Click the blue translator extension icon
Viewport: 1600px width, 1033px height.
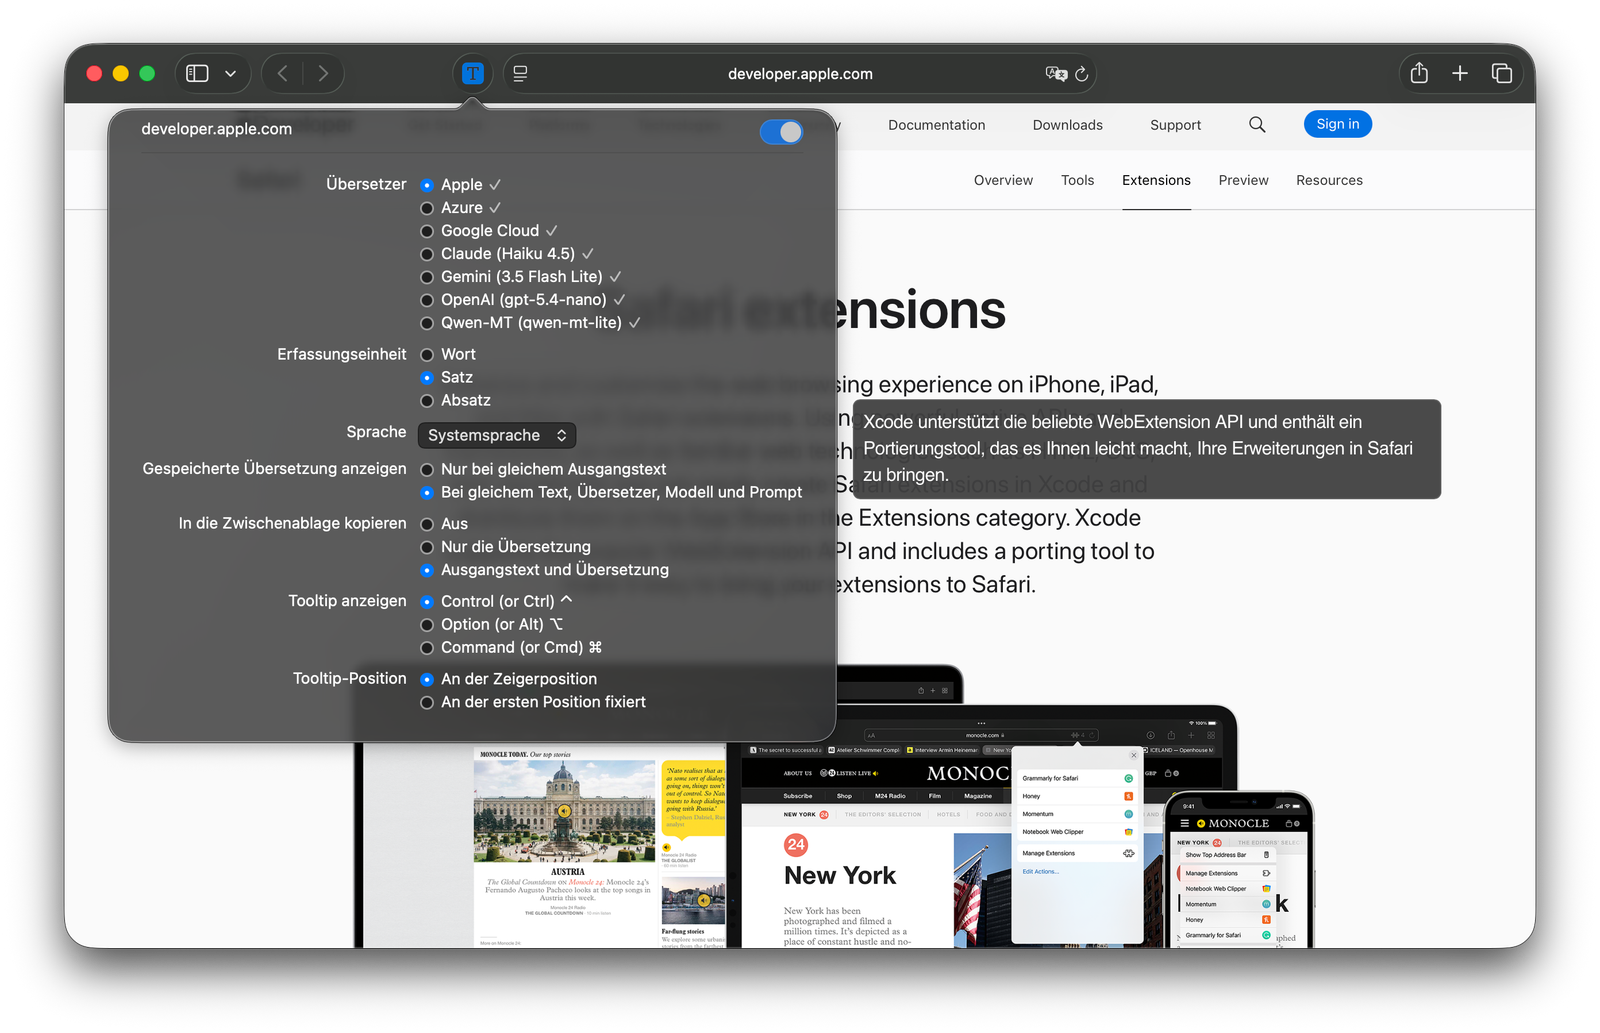[473, 73]
